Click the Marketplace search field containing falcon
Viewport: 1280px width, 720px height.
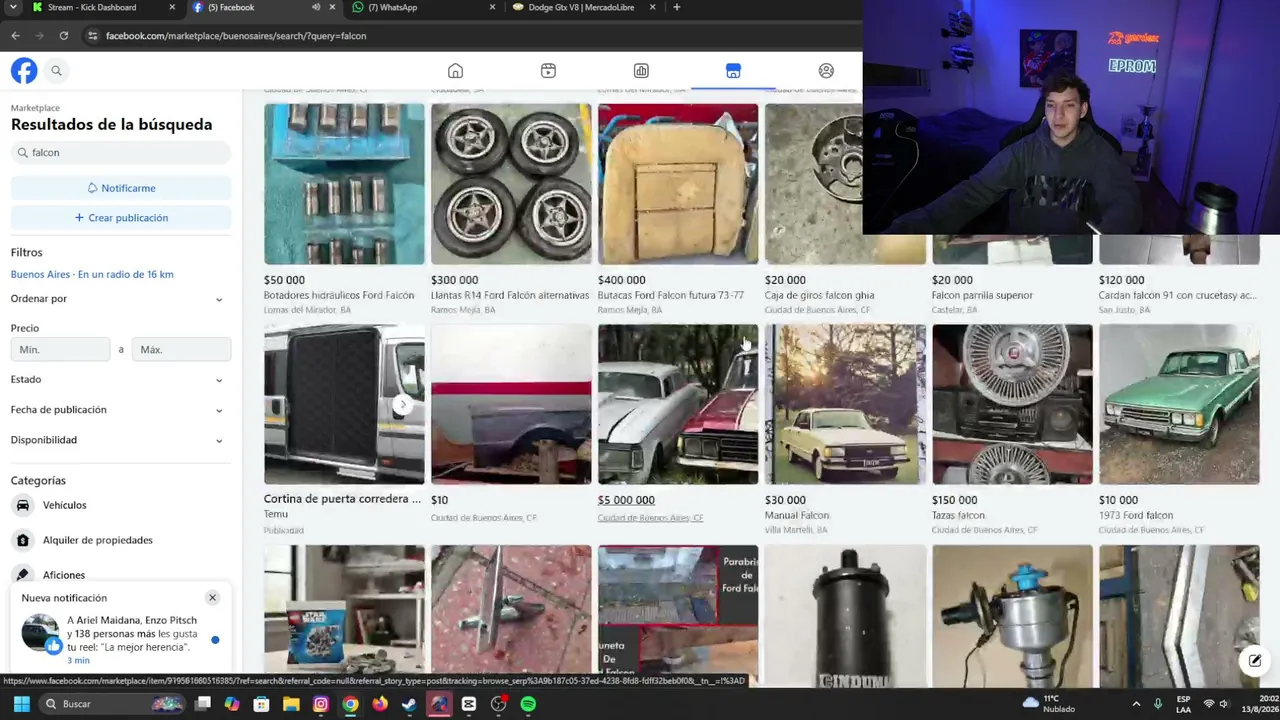(121, 153)
